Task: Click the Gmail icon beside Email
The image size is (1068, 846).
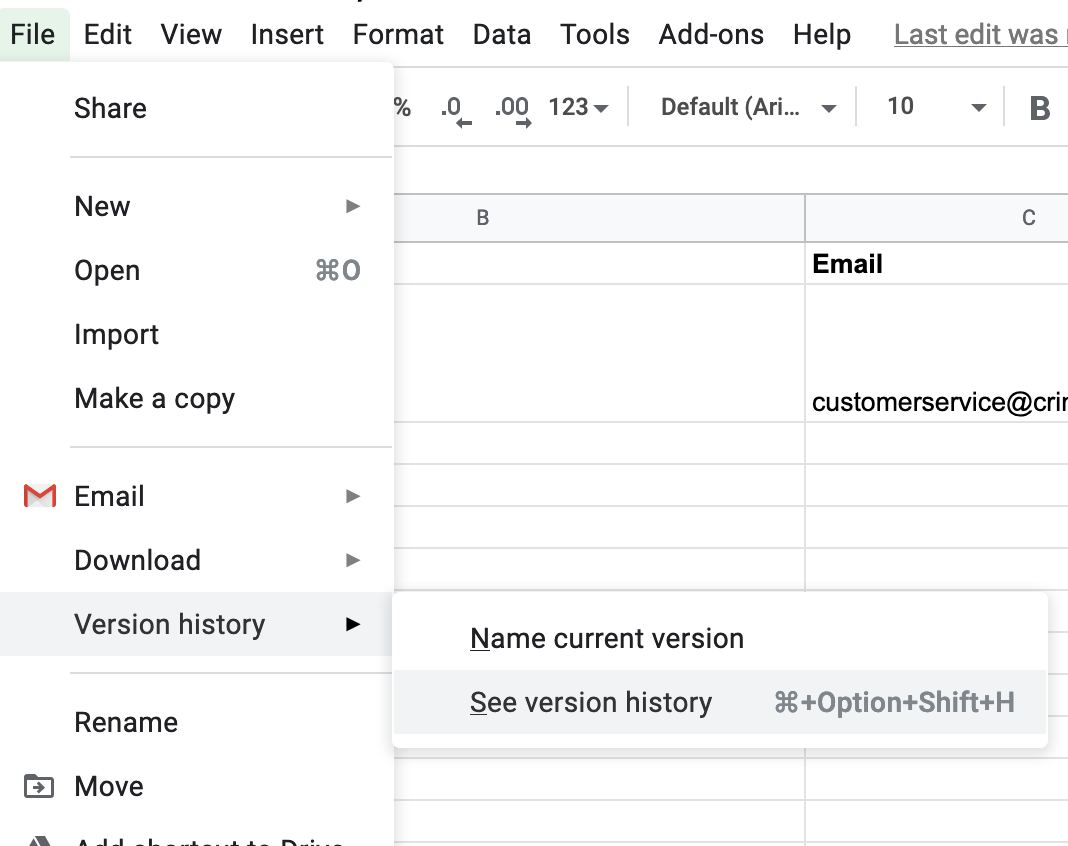Action: 39,496
